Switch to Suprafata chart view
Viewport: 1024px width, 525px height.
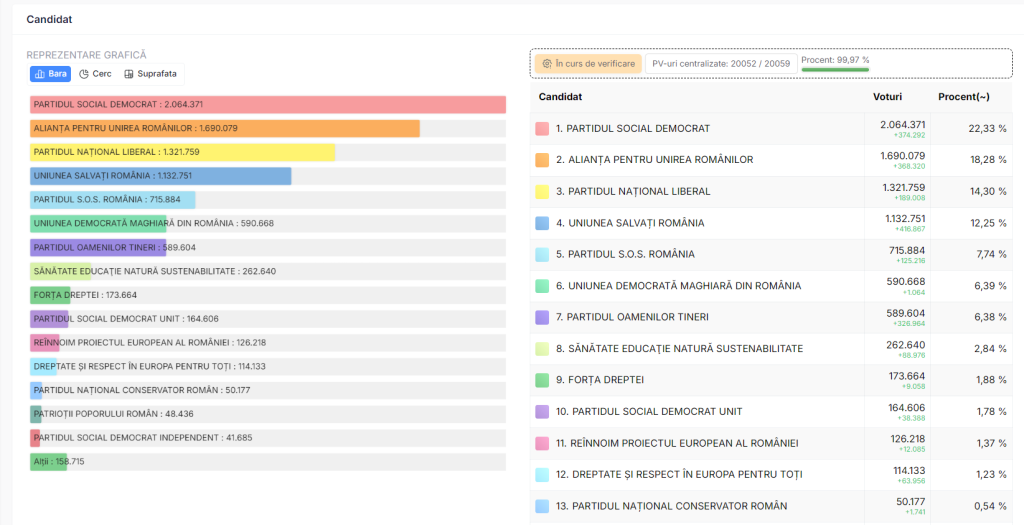[x=151, y=74]
